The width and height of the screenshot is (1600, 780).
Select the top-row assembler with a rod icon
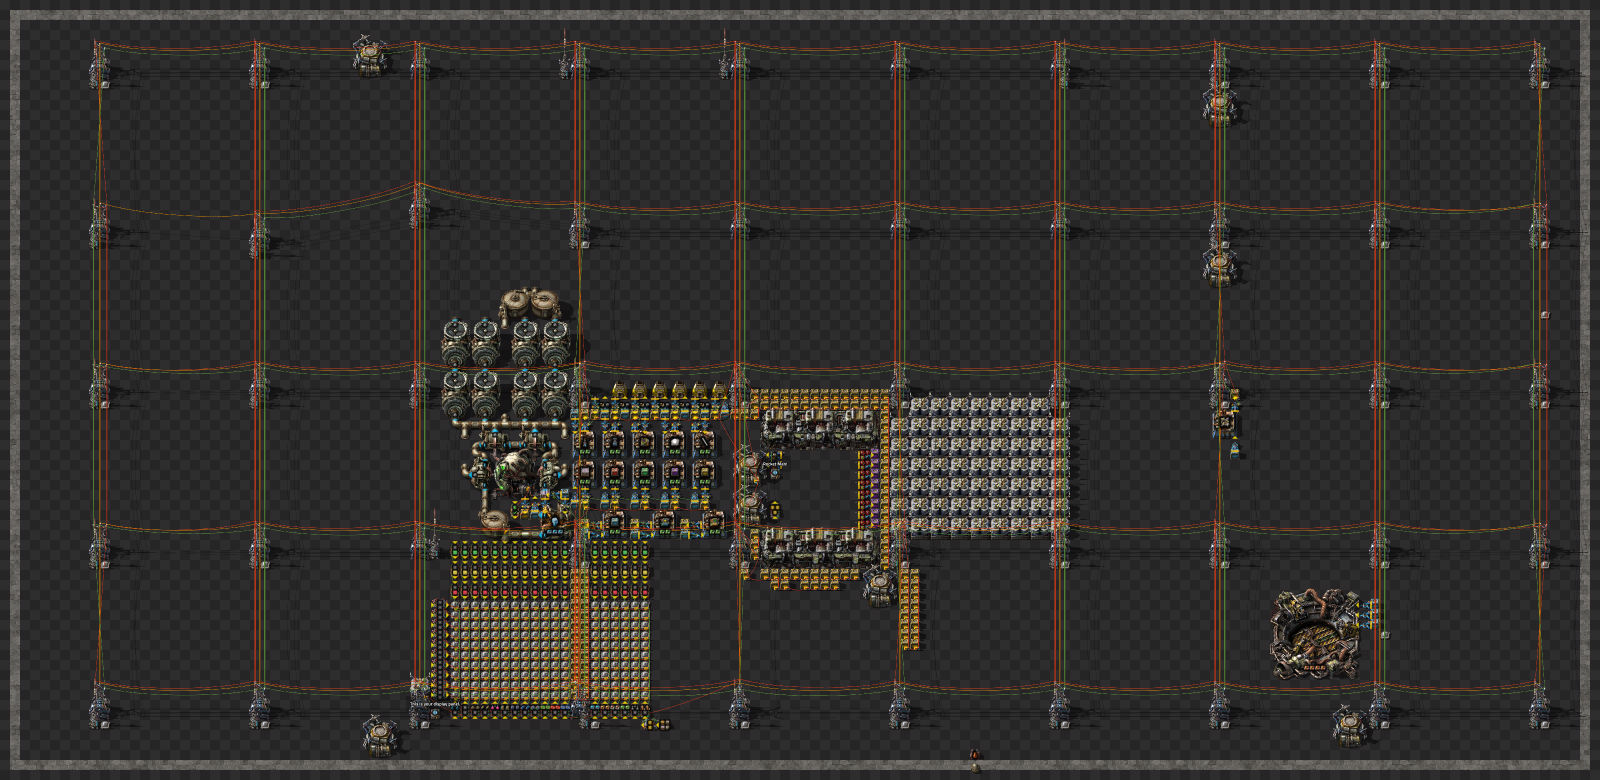click(x=703, y=441)
